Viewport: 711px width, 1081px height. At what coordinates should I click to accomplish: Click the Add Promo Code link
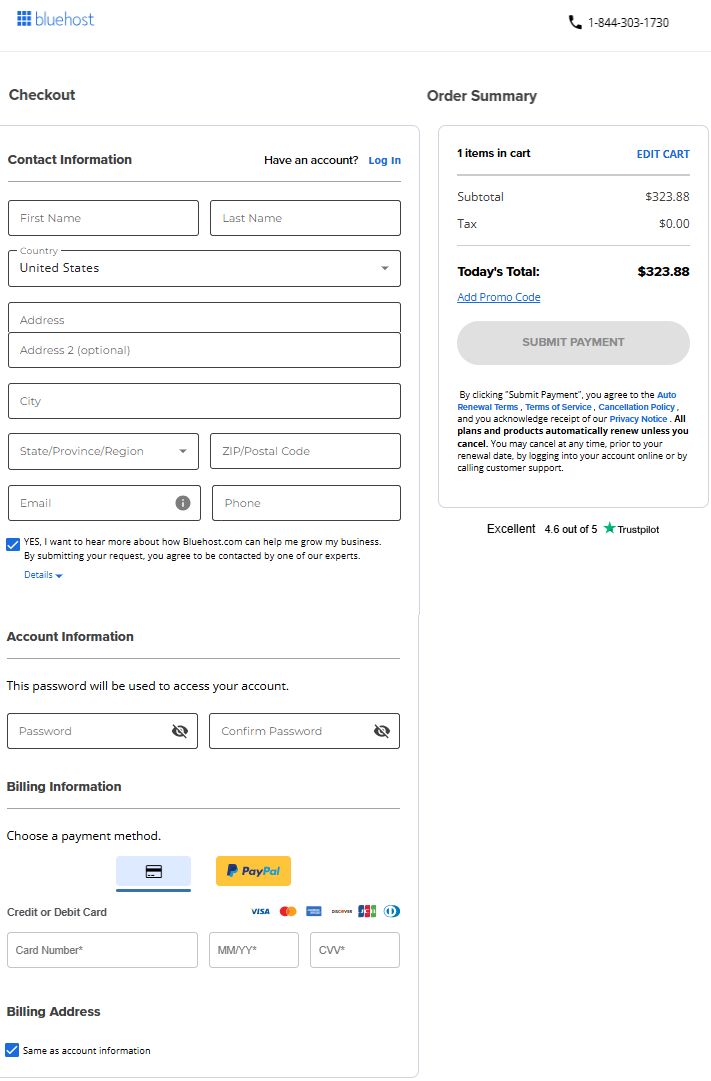coord(498,297)
